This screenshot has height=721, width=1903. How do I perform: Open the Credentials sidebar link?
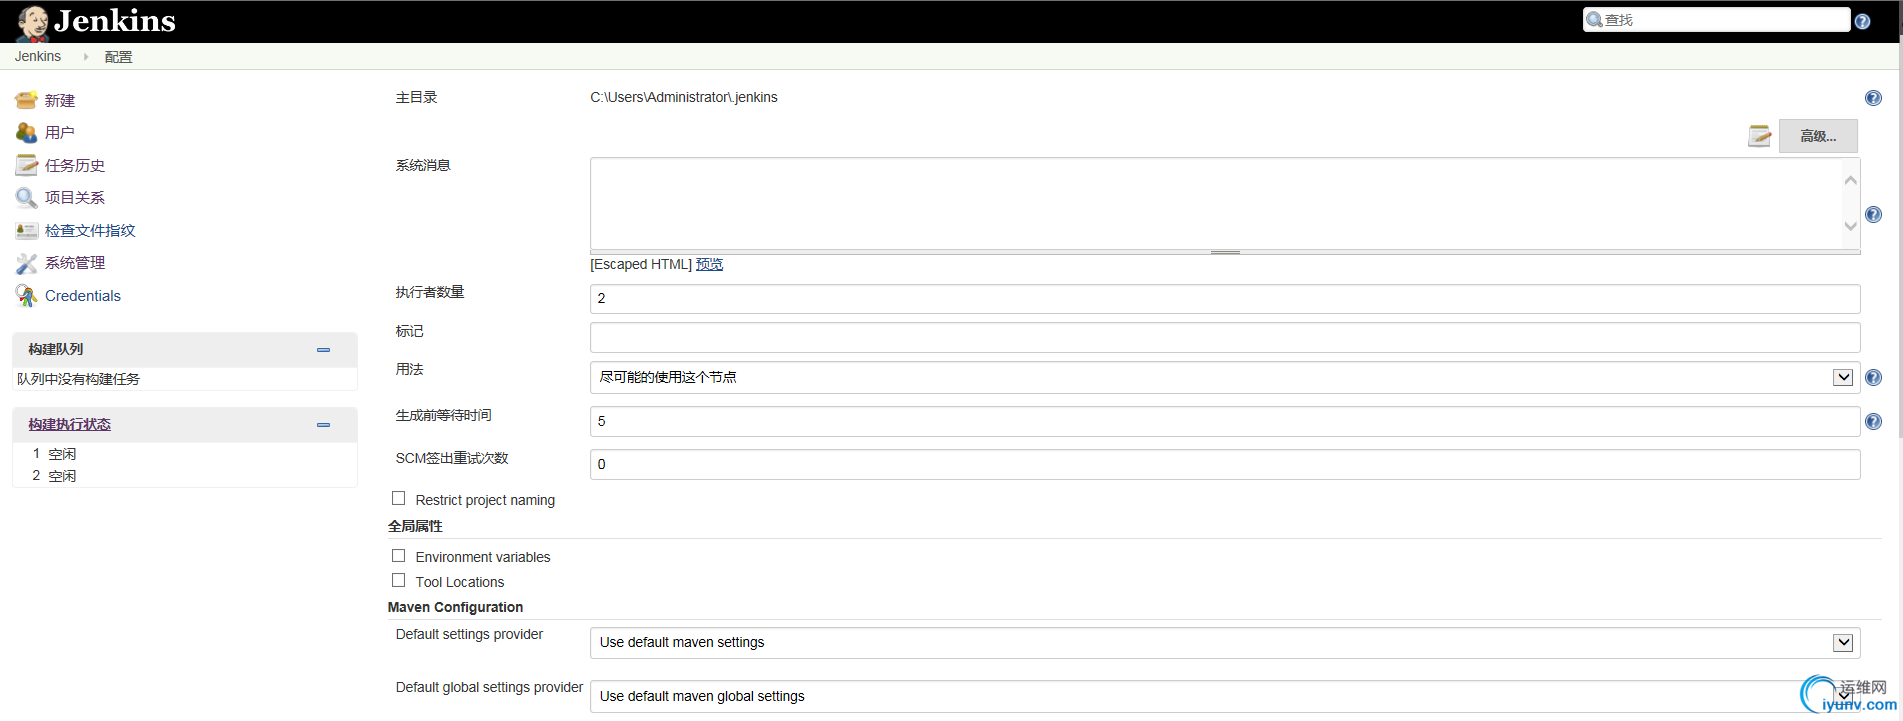pyautogui.click(x=83, y=295)
